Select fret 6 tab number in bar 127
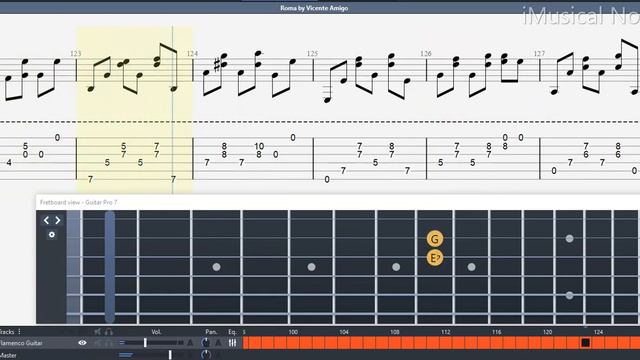 [x=586, y=155]
